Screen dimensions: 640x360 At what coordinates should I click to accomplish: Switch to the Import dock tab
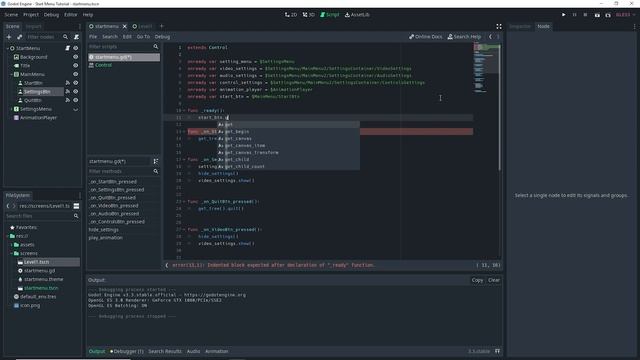(33, 26)
